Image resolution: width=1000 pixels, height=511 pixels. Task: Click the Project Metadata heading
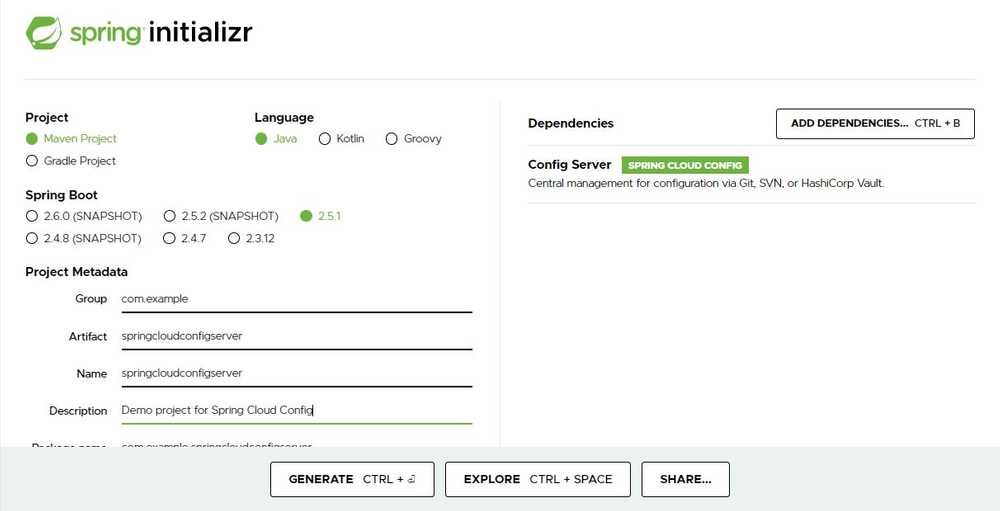(x=77, y=272)
